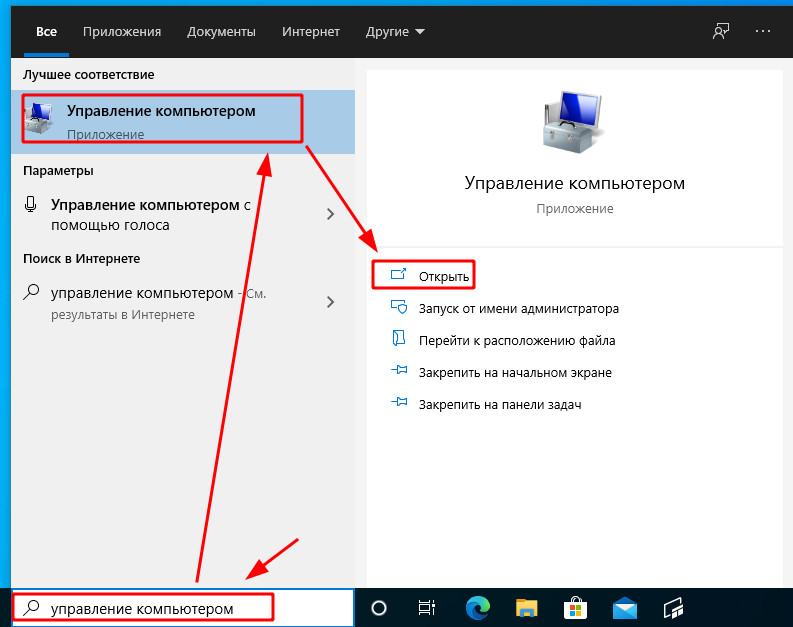The image size is (793, 627).
Task: Click the Cortana circle icon on taskbar
Action: coord(379,608)
